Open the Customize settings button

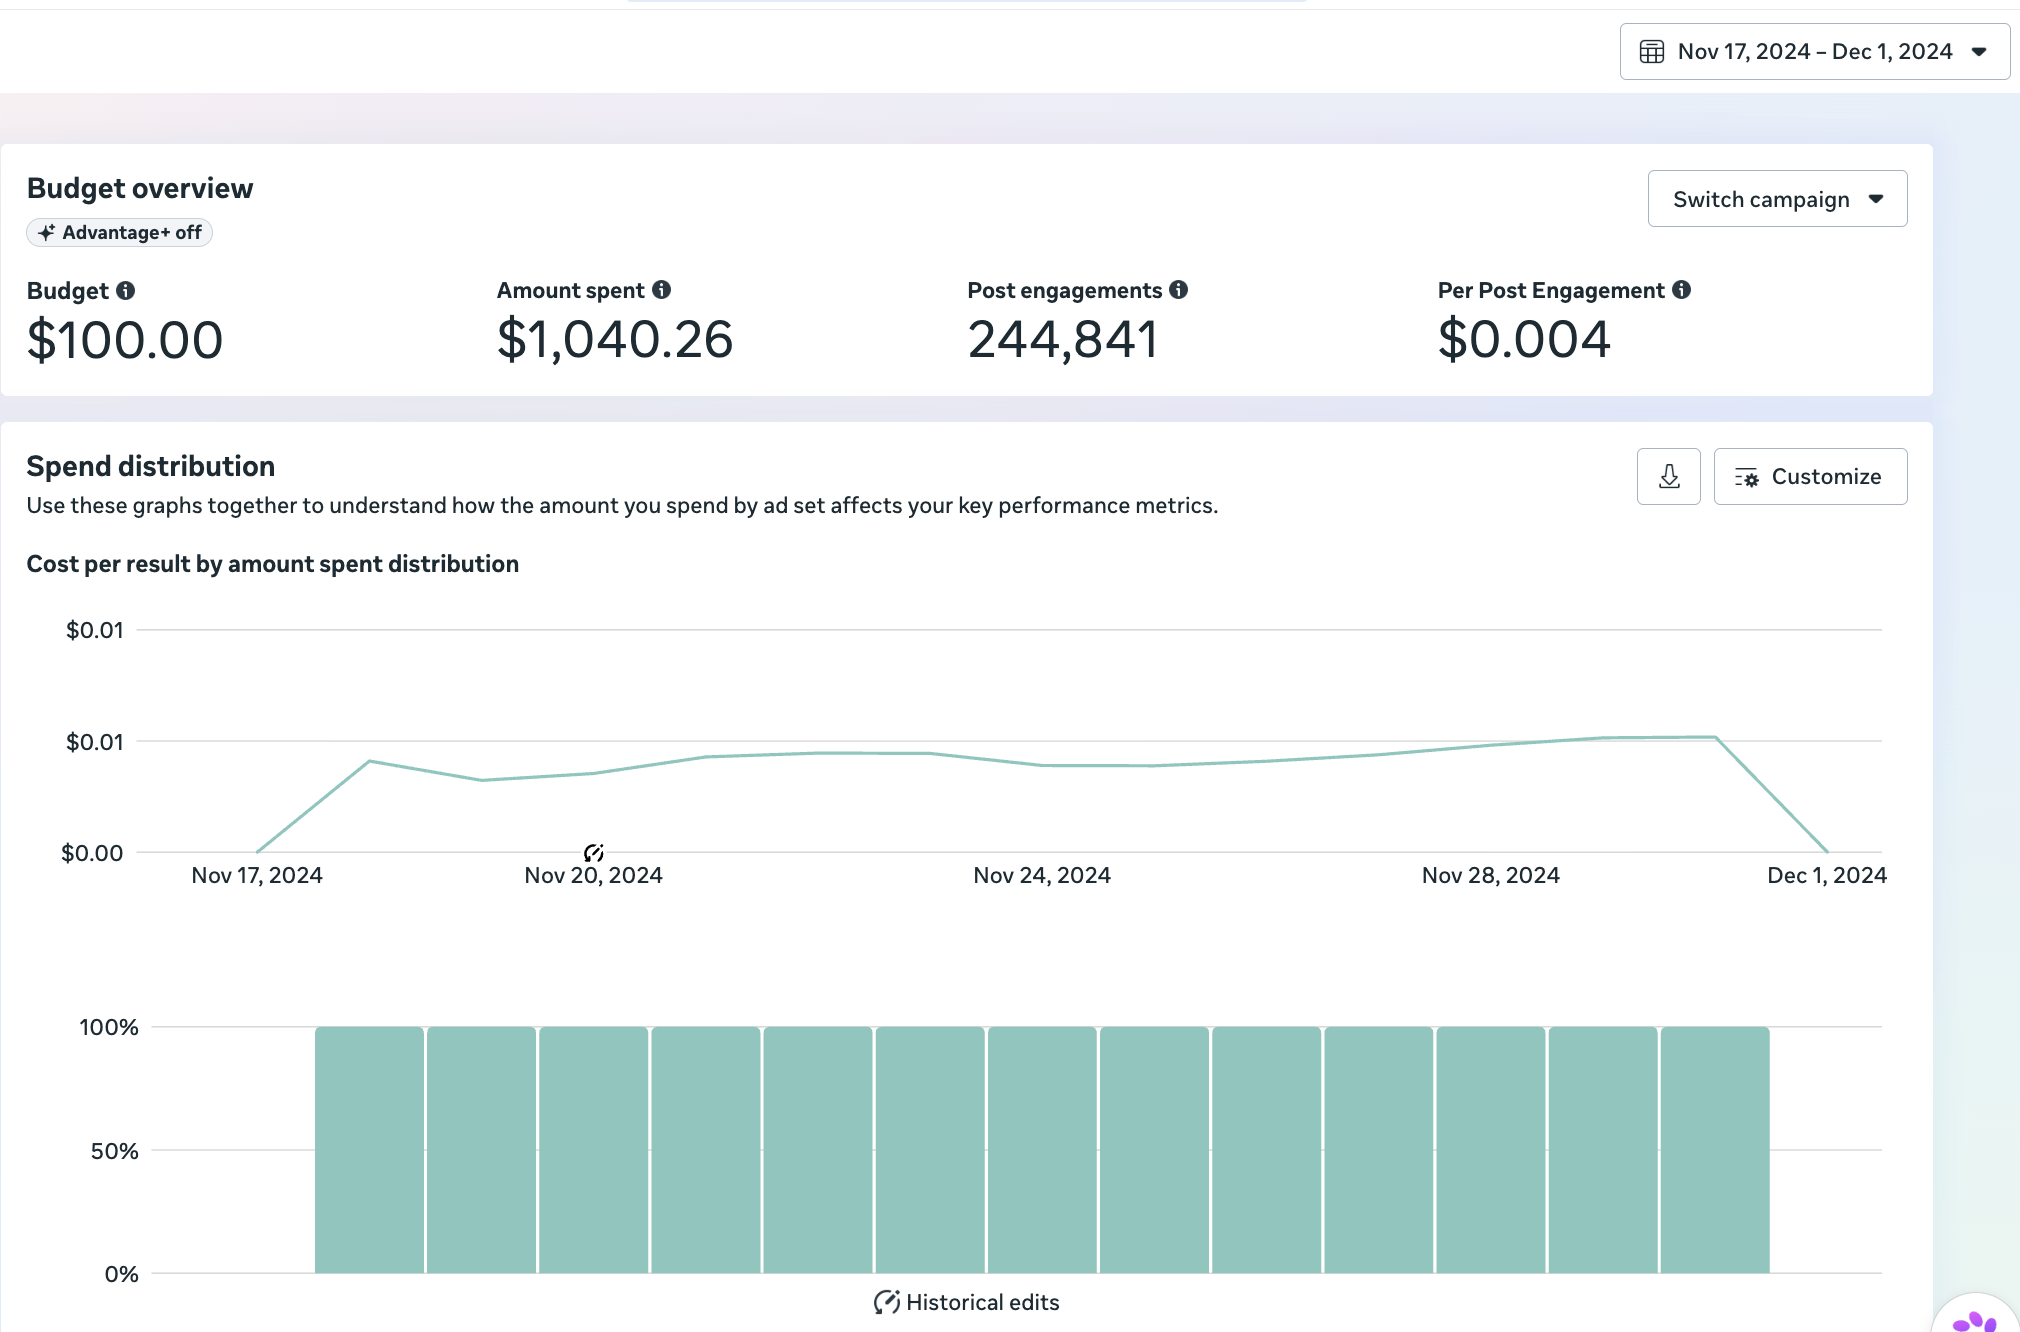pos(1810,477)
